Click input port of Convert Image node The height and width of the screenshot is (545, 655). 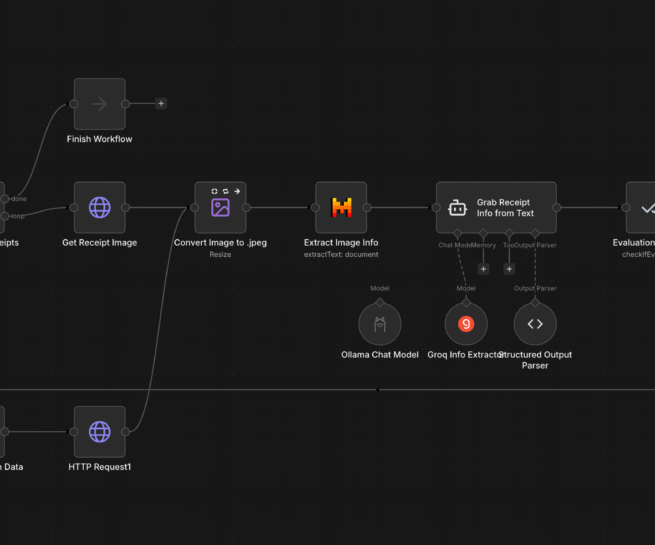point(194,207)
